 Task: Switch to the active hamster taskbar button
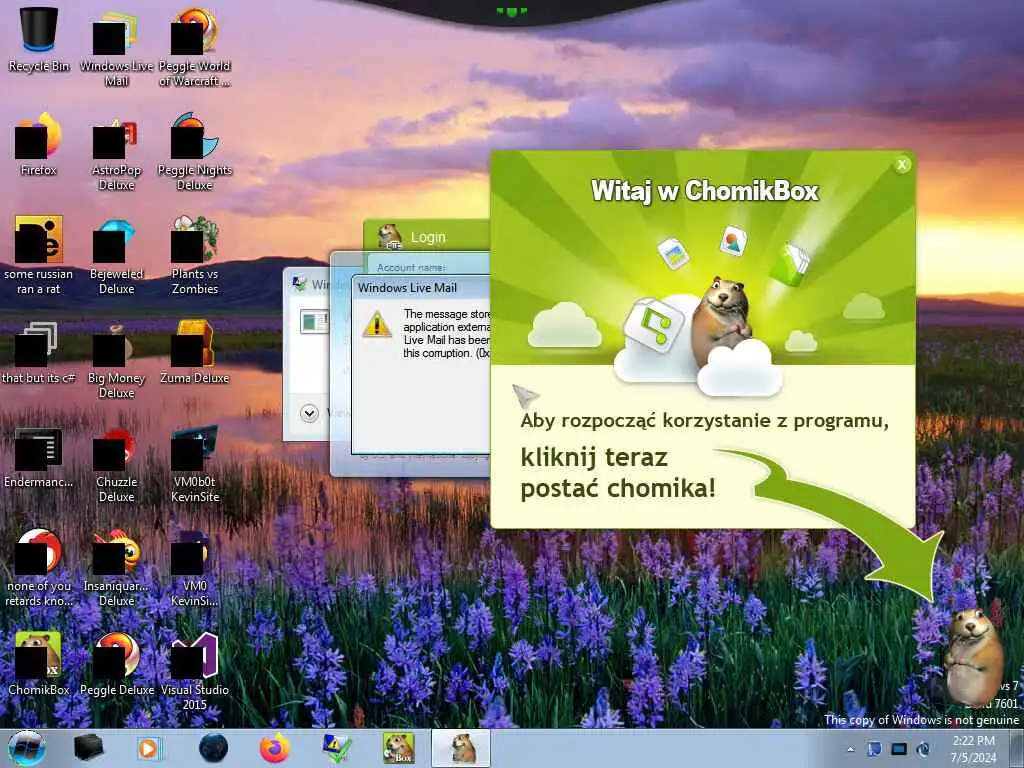coord(461,748)
